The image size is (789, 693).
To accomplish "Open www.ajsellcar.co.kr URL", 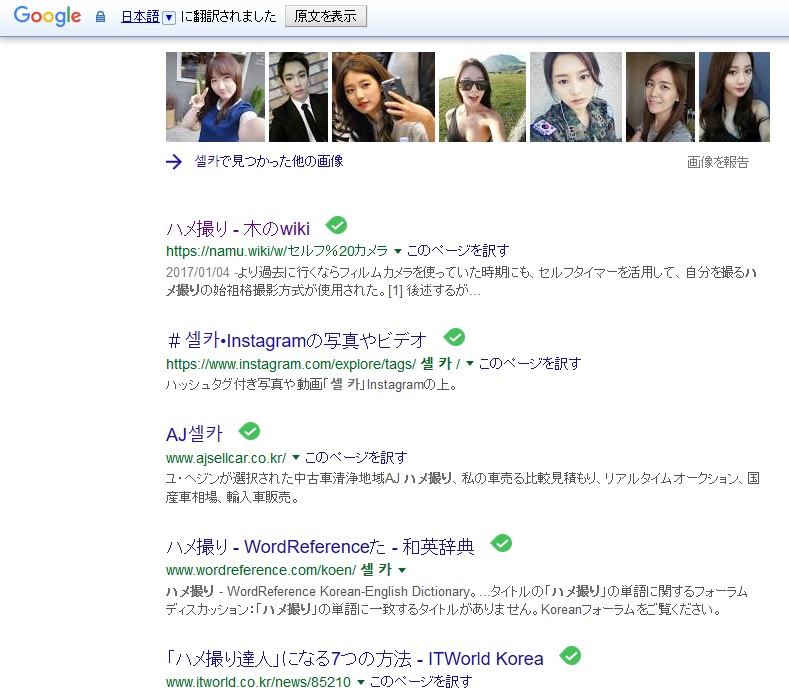I will [x=226, y=458].
